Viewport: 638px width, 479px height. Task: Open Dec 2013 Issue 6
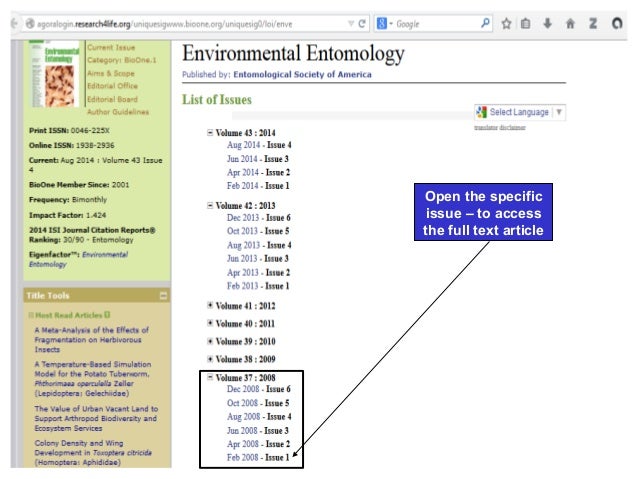[258, 218]
